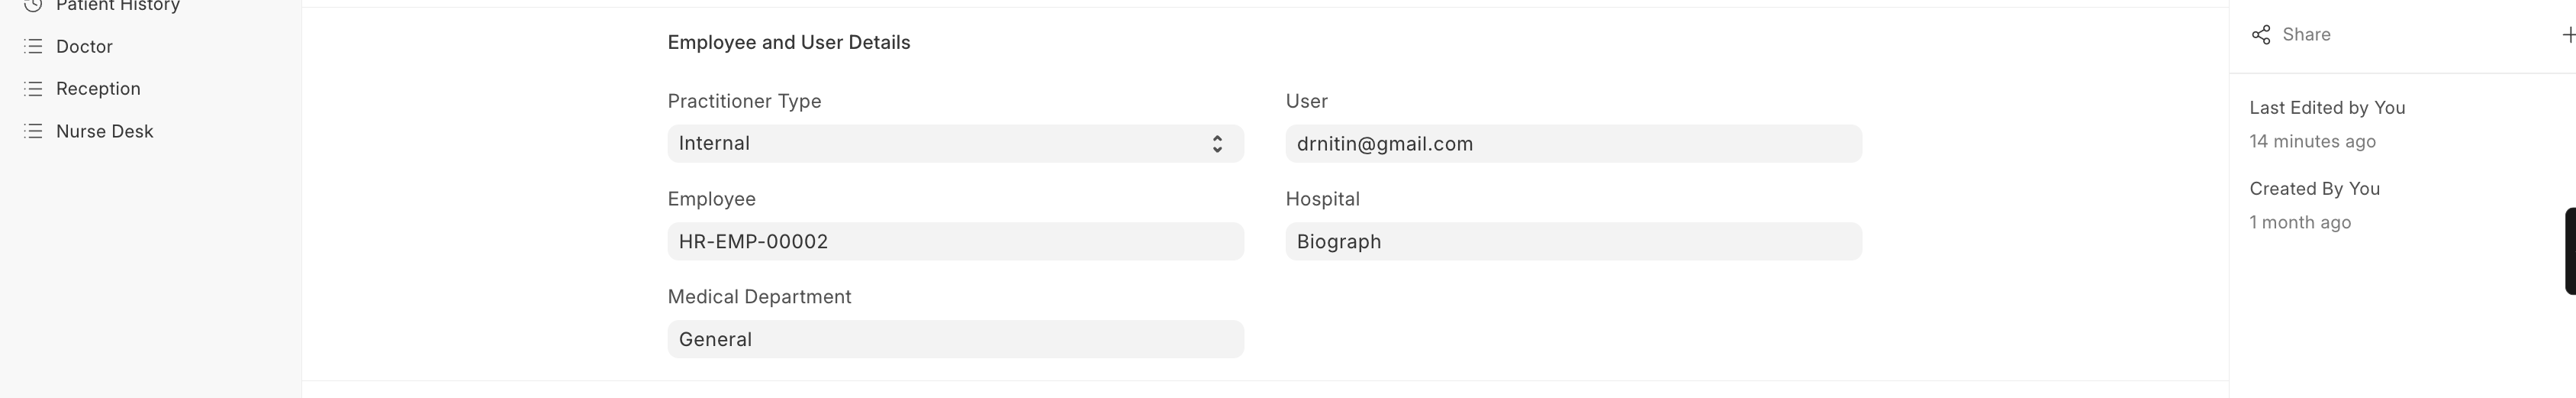Image resolution: width=2576 pixels, height=398 pixels.
Task: Click the plus icon next to Share
Action: point(2567,35)
